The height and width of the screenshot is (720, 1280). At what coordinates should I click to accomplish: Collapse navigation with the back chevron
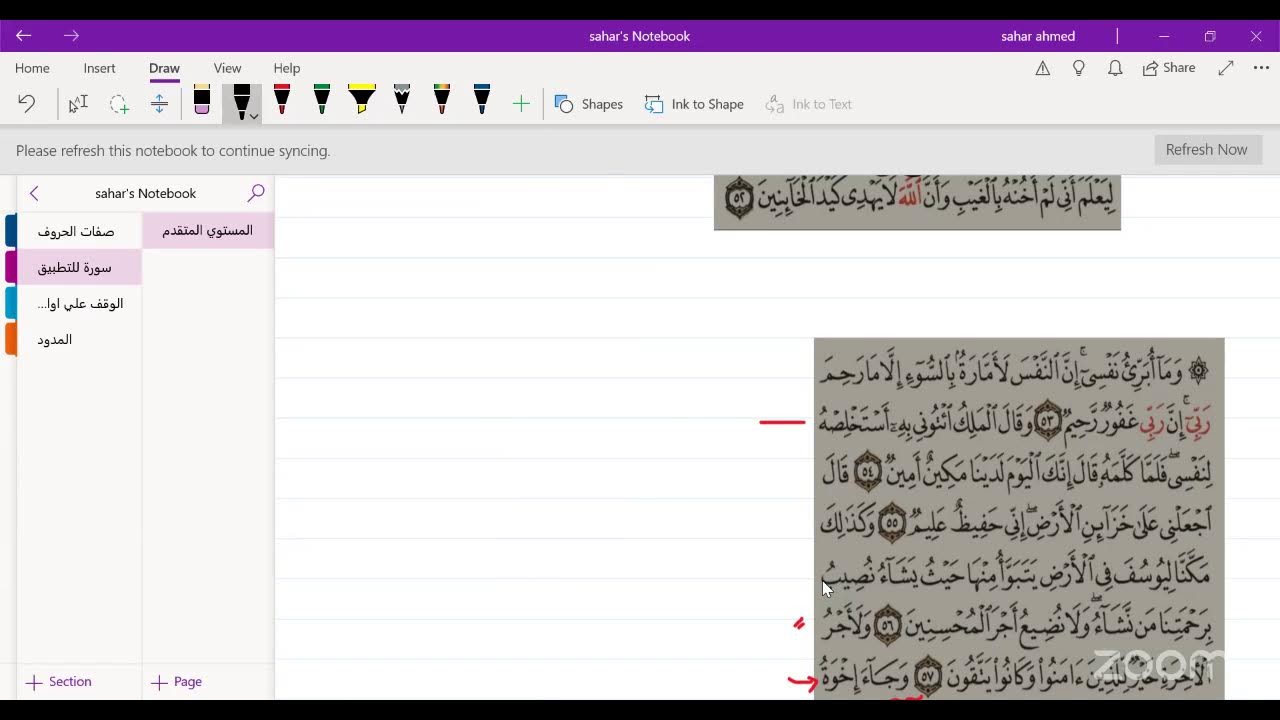[x=34, y=193]
